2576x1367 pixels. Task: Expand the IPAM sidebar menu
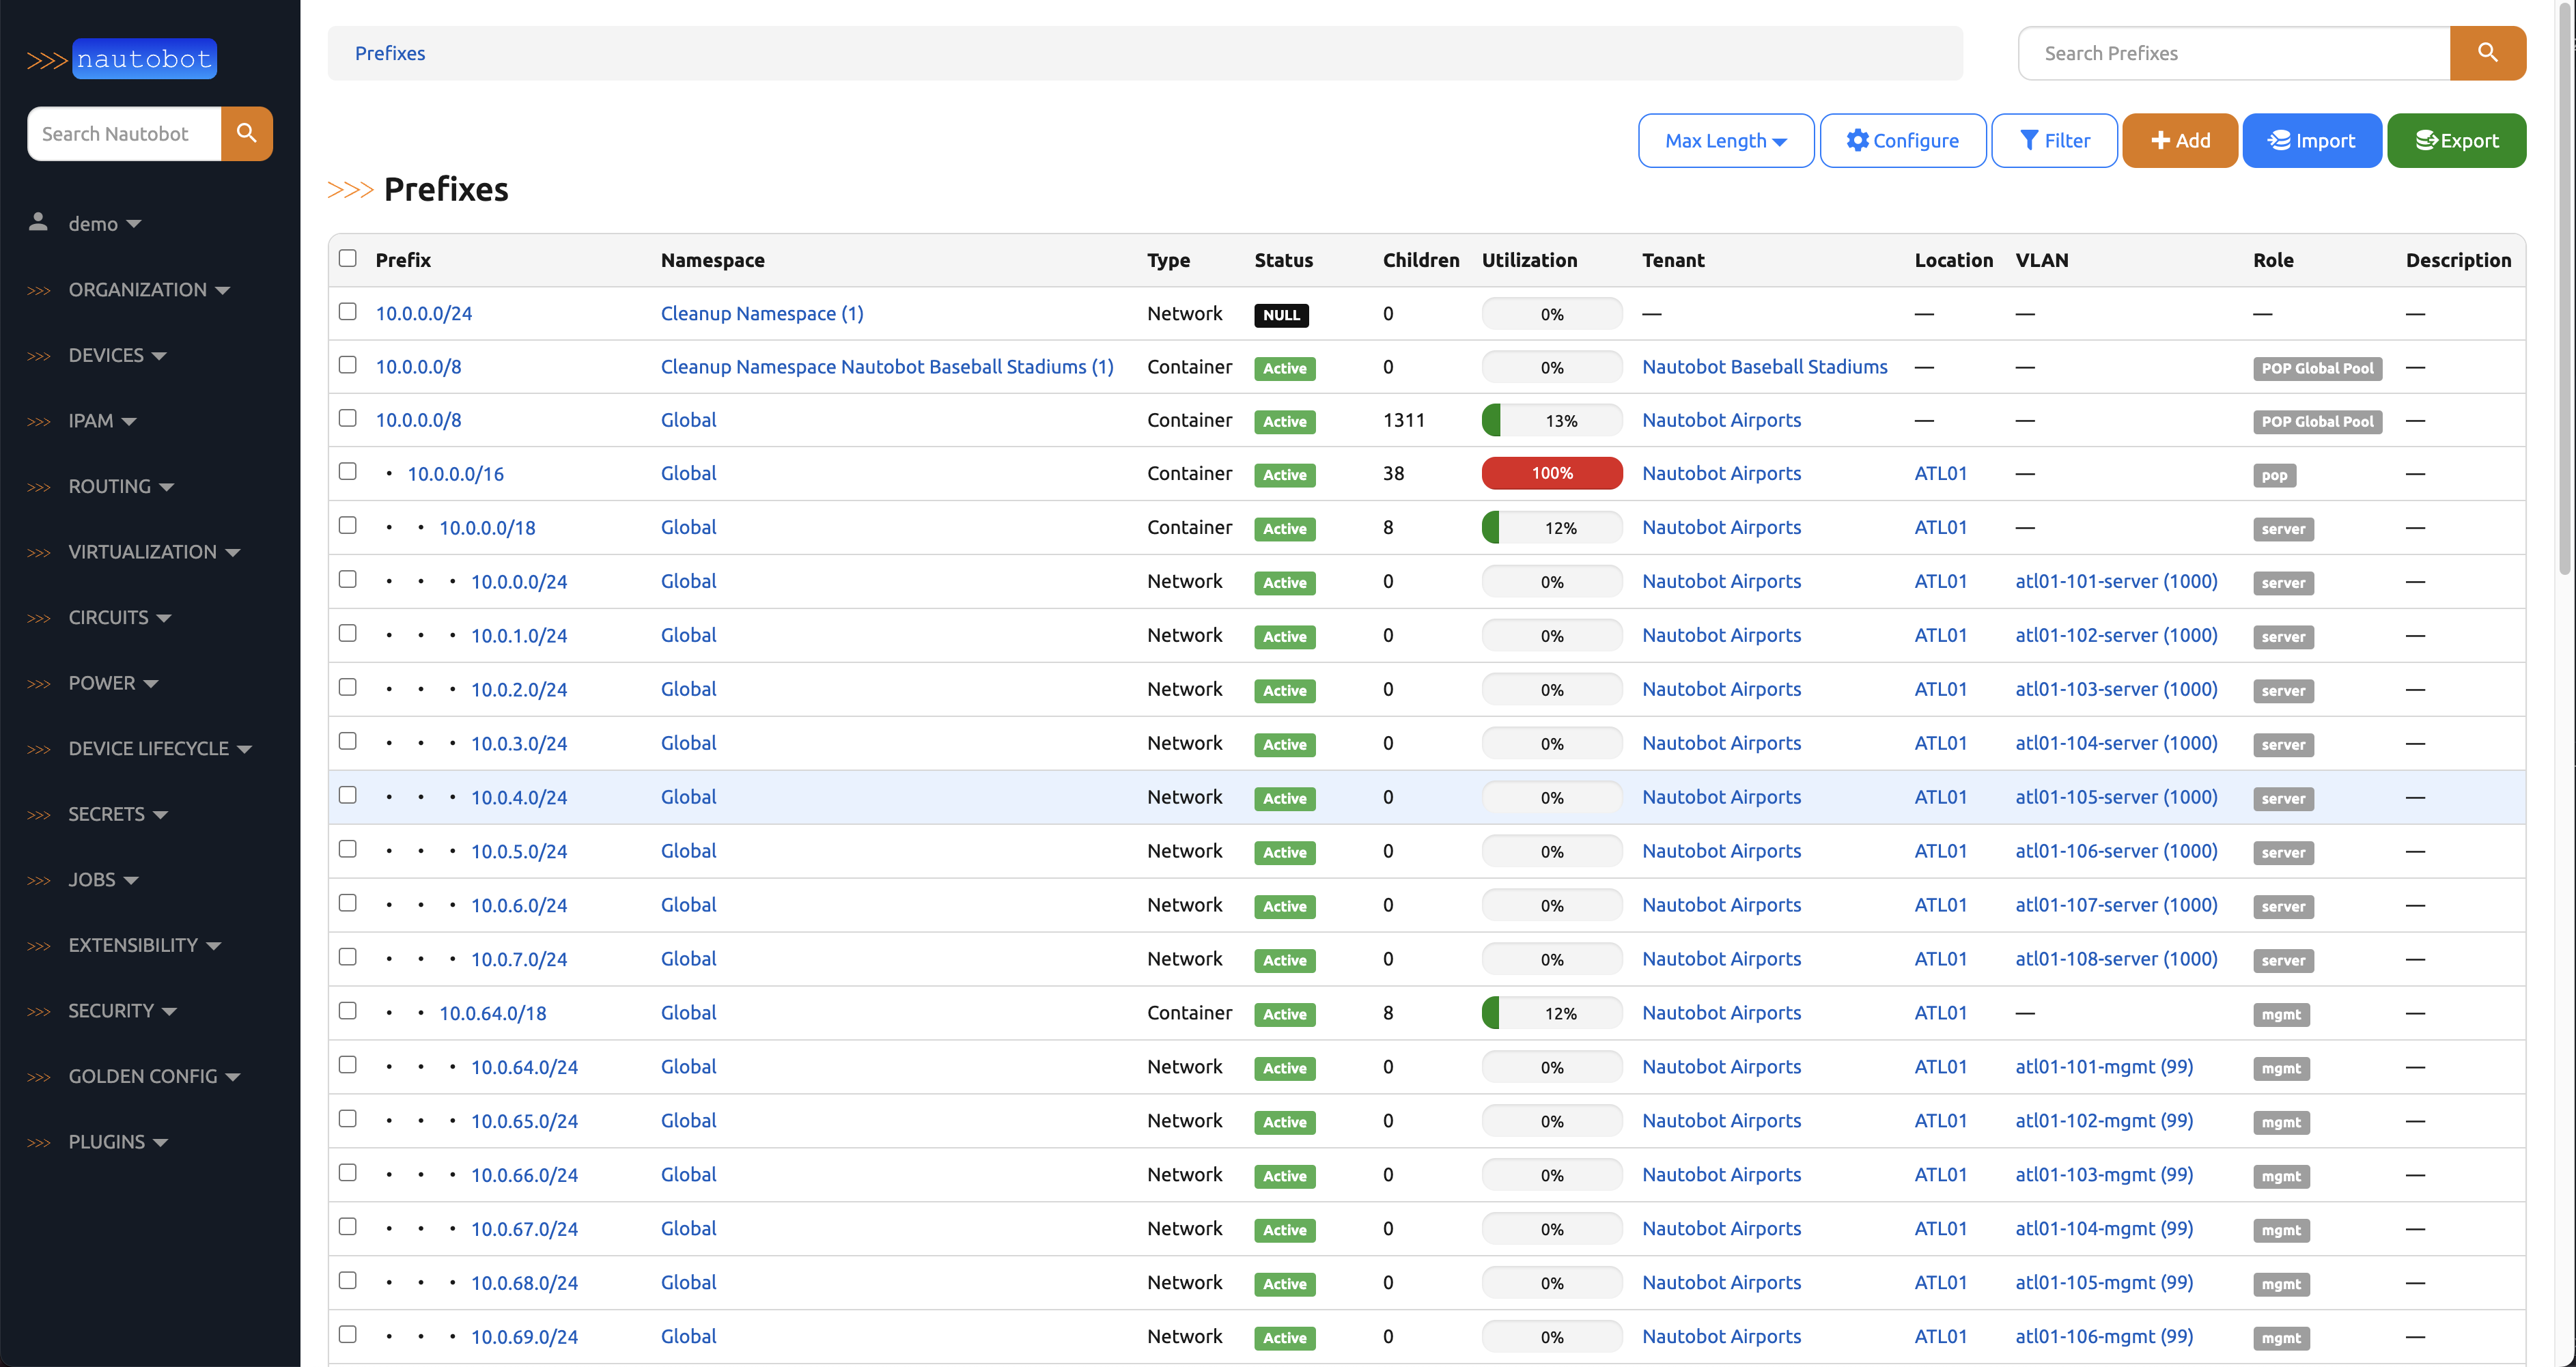(x=101, y=421)
